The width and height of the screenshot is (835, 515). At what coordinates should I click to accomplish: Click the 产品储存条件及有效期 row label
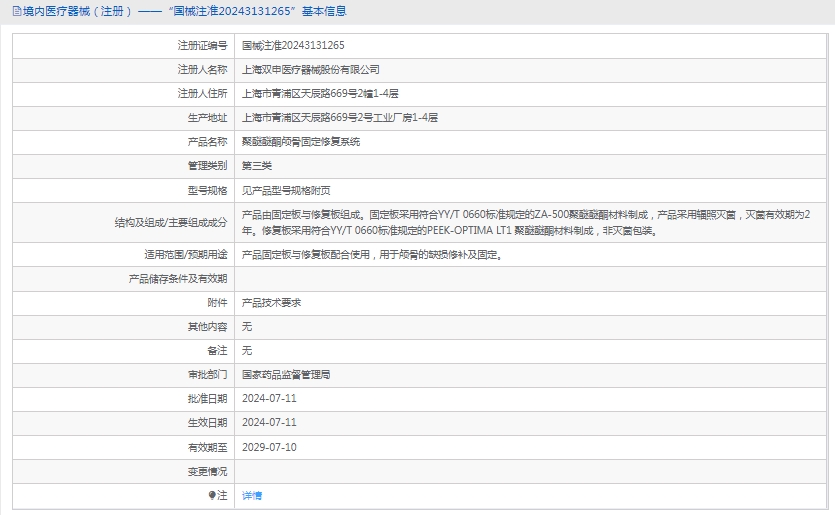pyautogui.click(x=178, y=278)
